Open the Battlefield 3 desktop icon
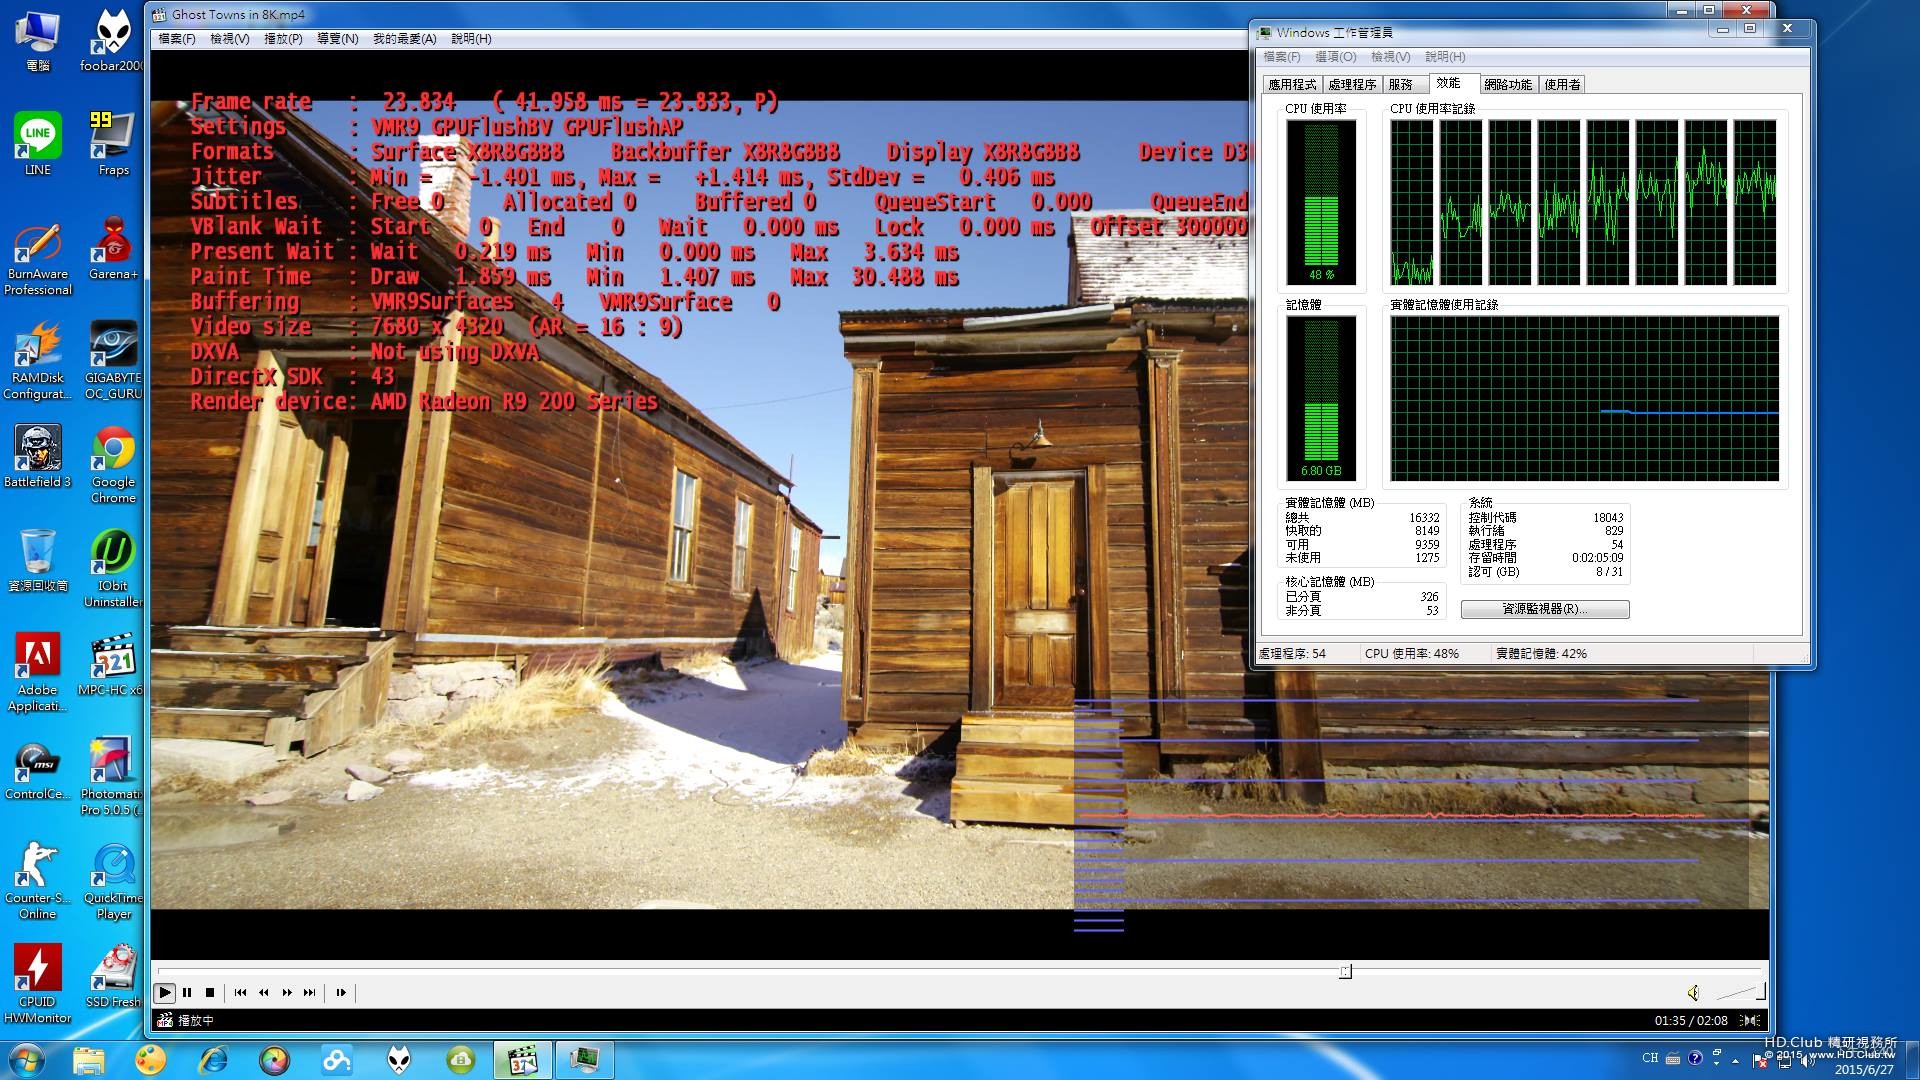The width and height of the screenshot is (1920, 1080). coord(38,457)
